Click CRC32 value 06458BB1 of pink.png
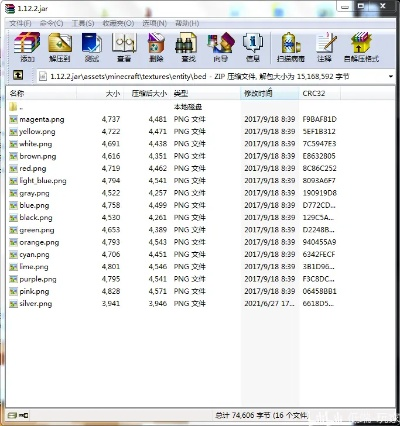Image resolution: width=400 pixels, height=426 pixels. pos(319,291)
